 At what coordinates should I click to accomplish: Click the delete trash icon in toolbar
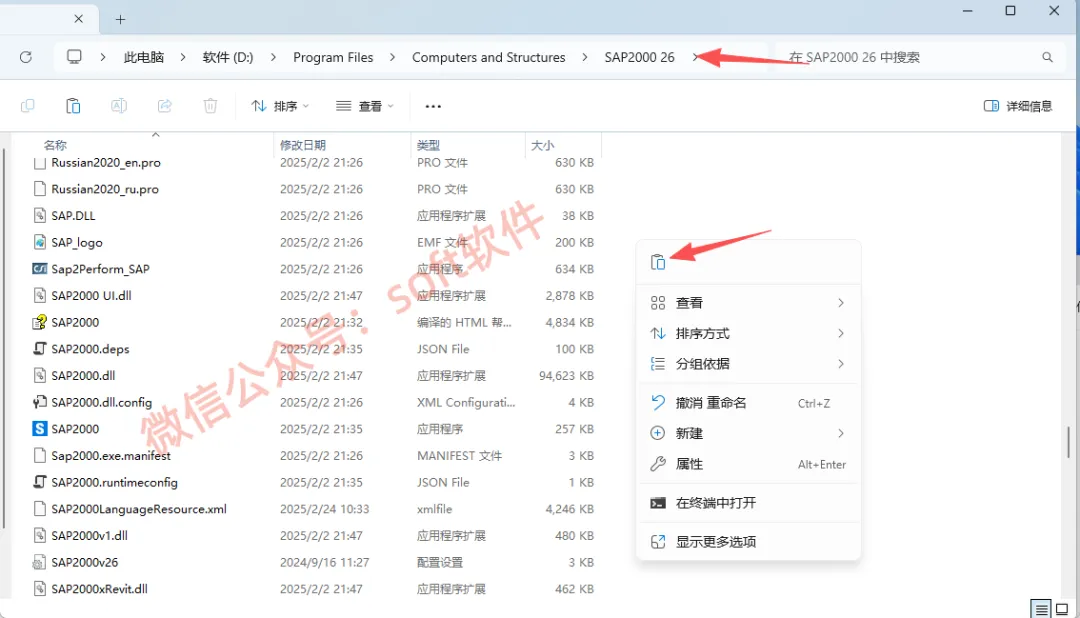coord(210,106)
